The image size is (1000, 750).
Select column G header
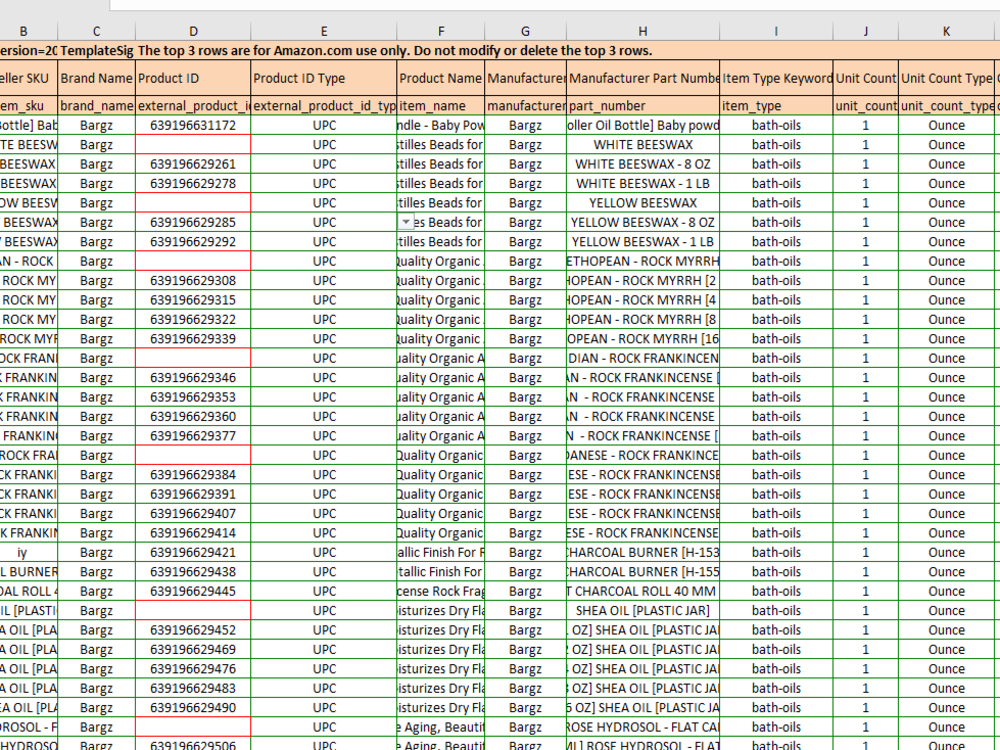click(x=526, y=31)
